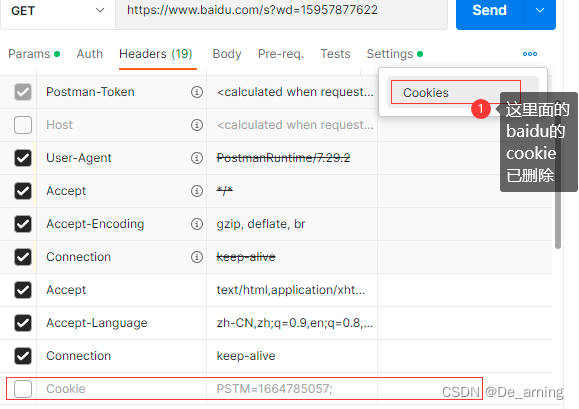Uncheck the User-Agent header checkbox

pyautogui.click(x=23, y=158)
